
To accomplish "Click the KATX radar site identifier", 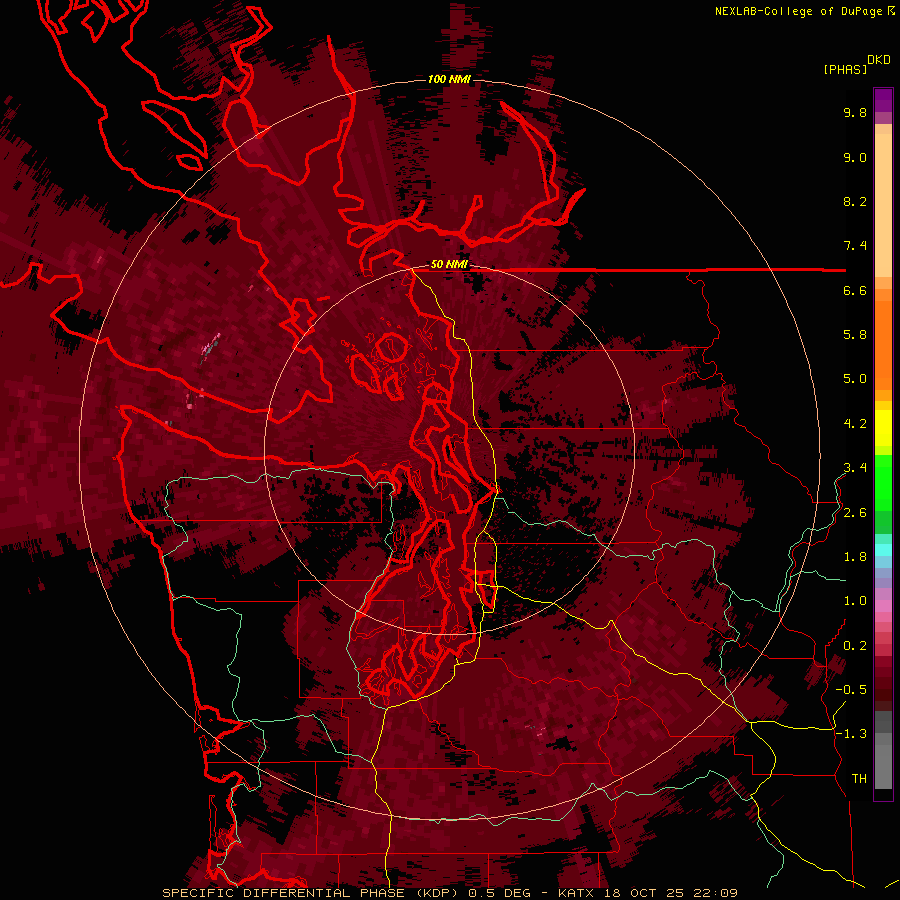I will (577, 893).
